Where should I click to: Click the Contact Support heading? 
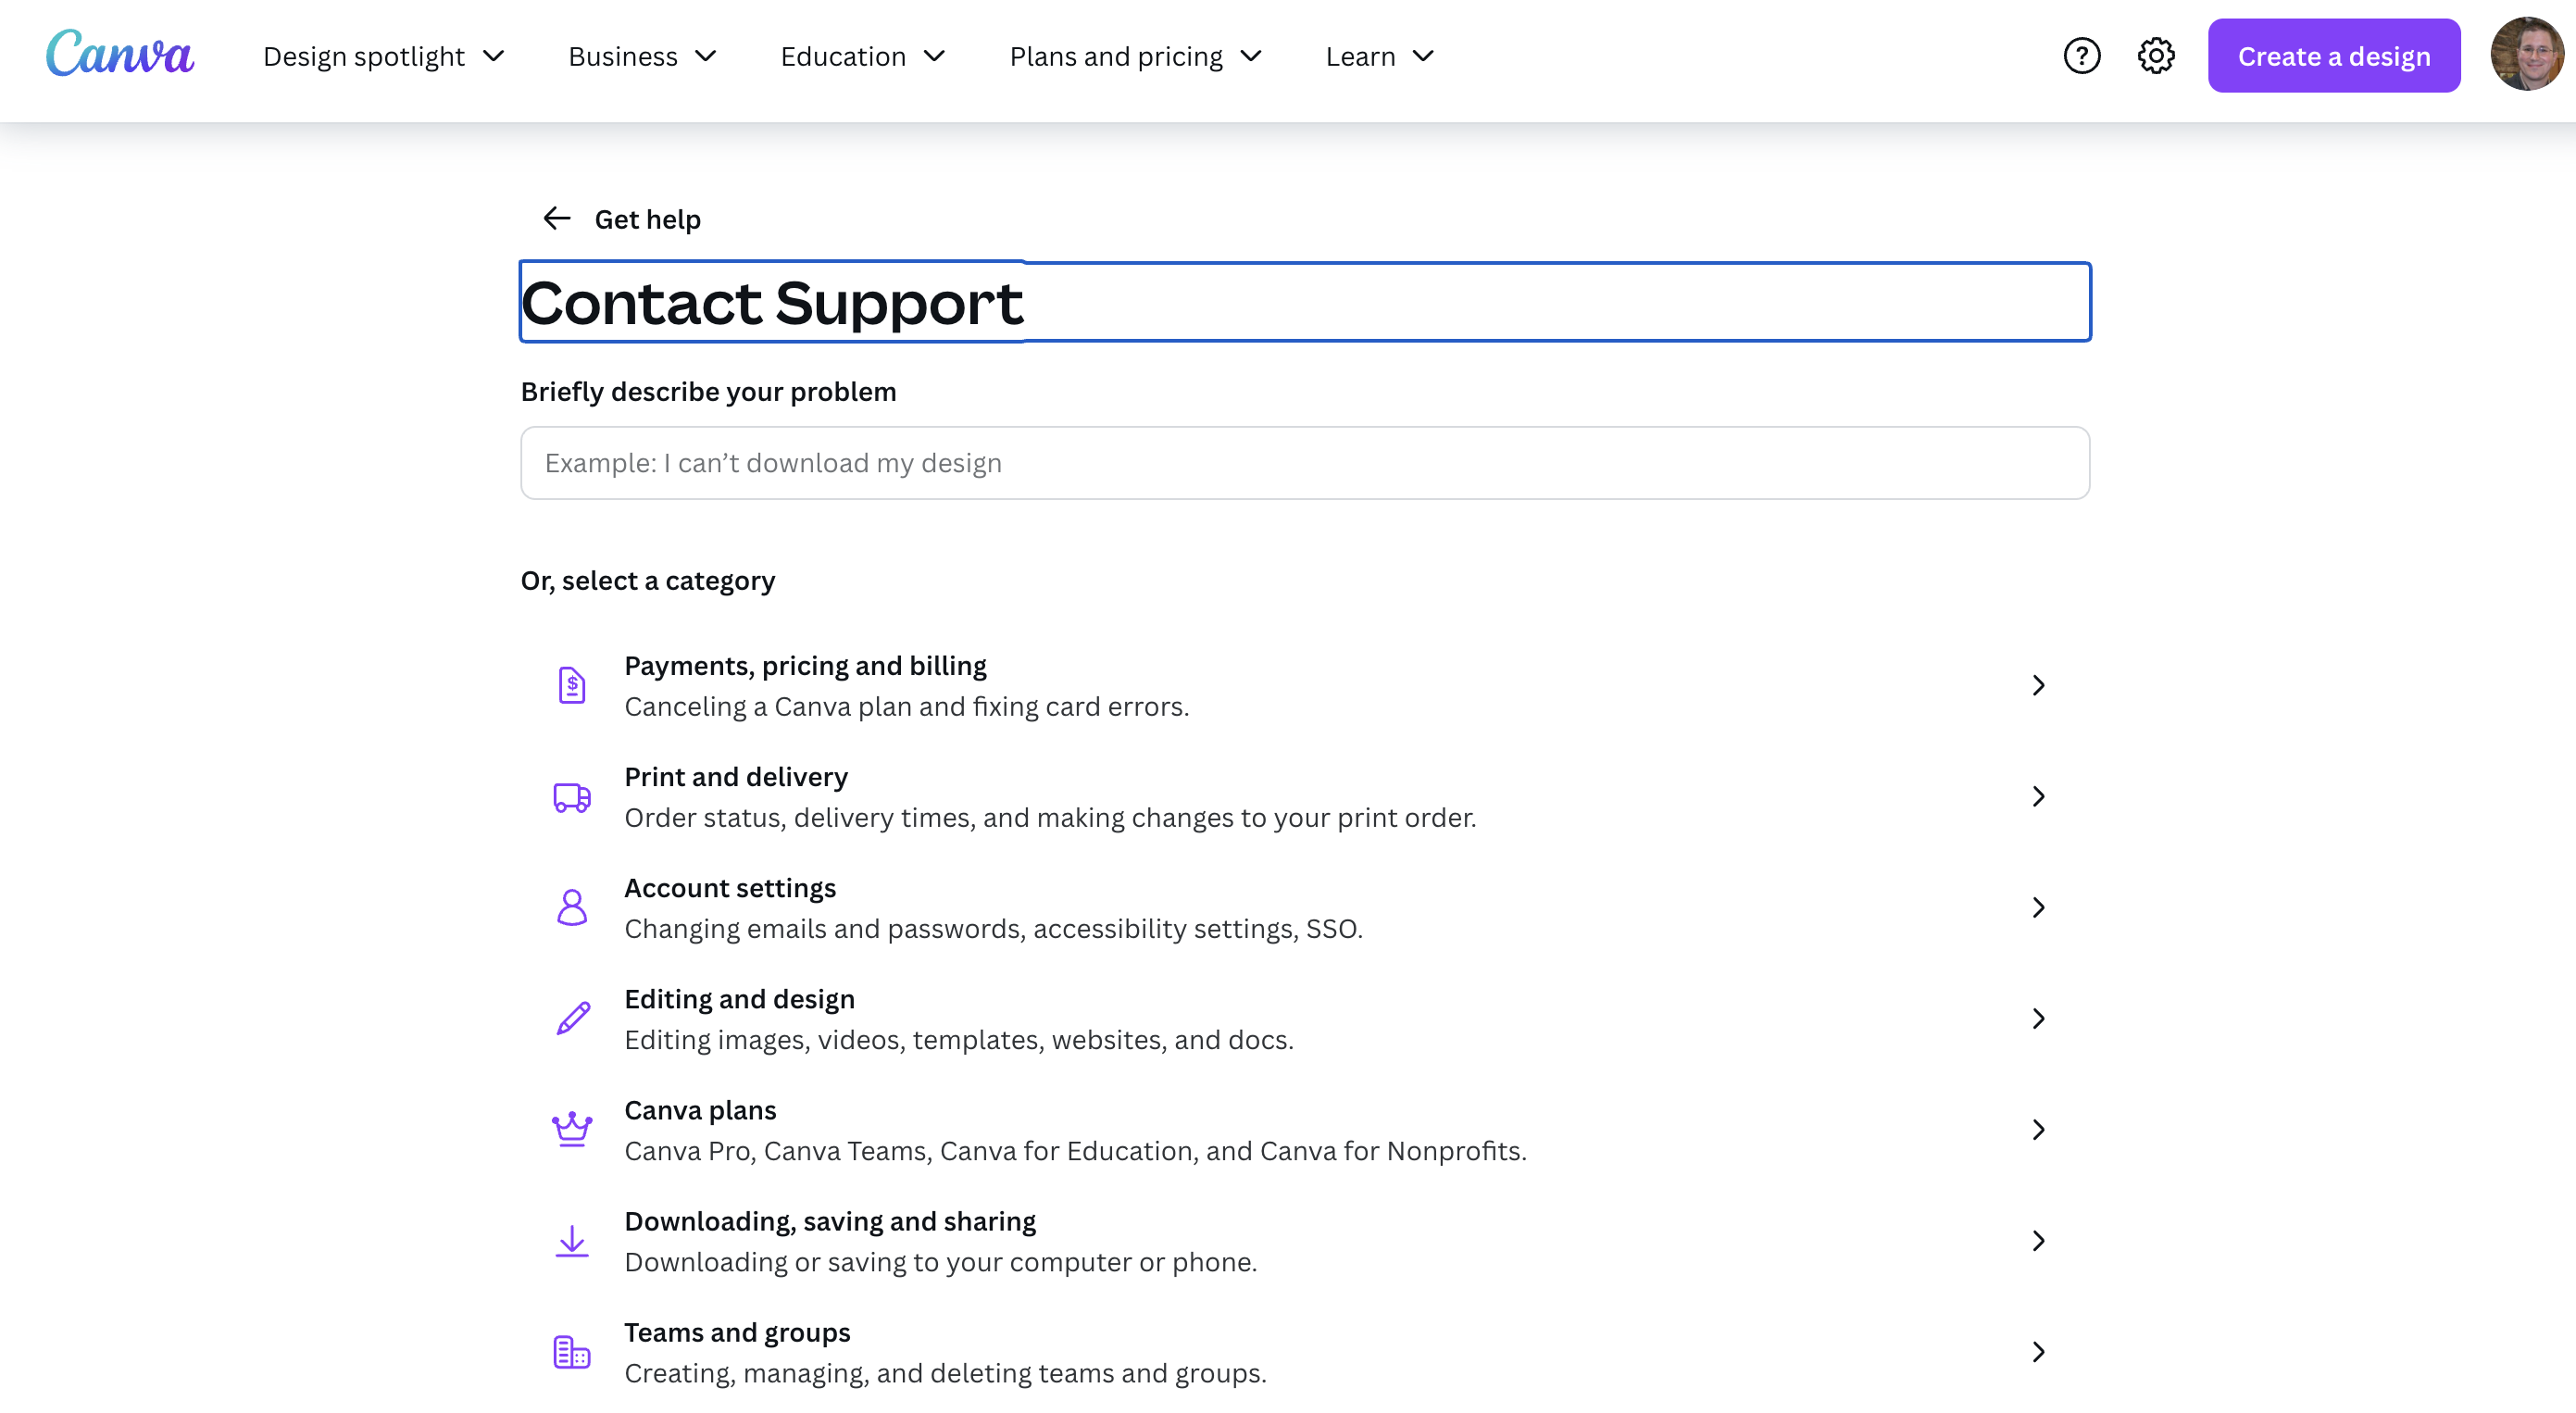pos(772,302)
